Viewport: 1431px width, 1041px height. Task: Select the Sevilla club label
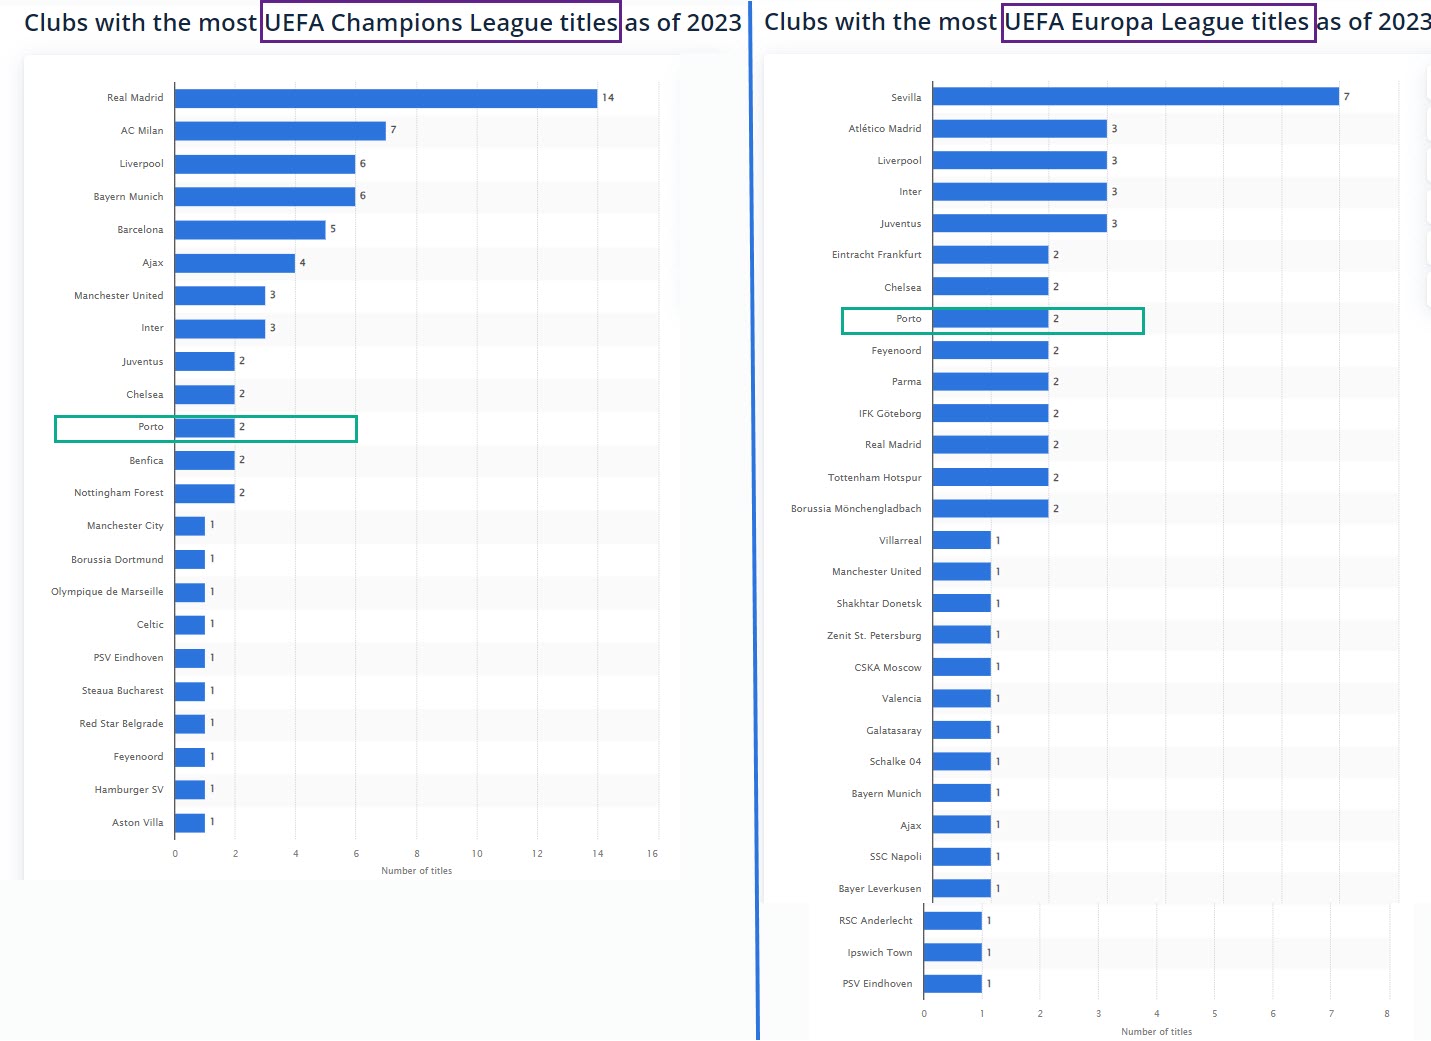click(x=906, y=98)
